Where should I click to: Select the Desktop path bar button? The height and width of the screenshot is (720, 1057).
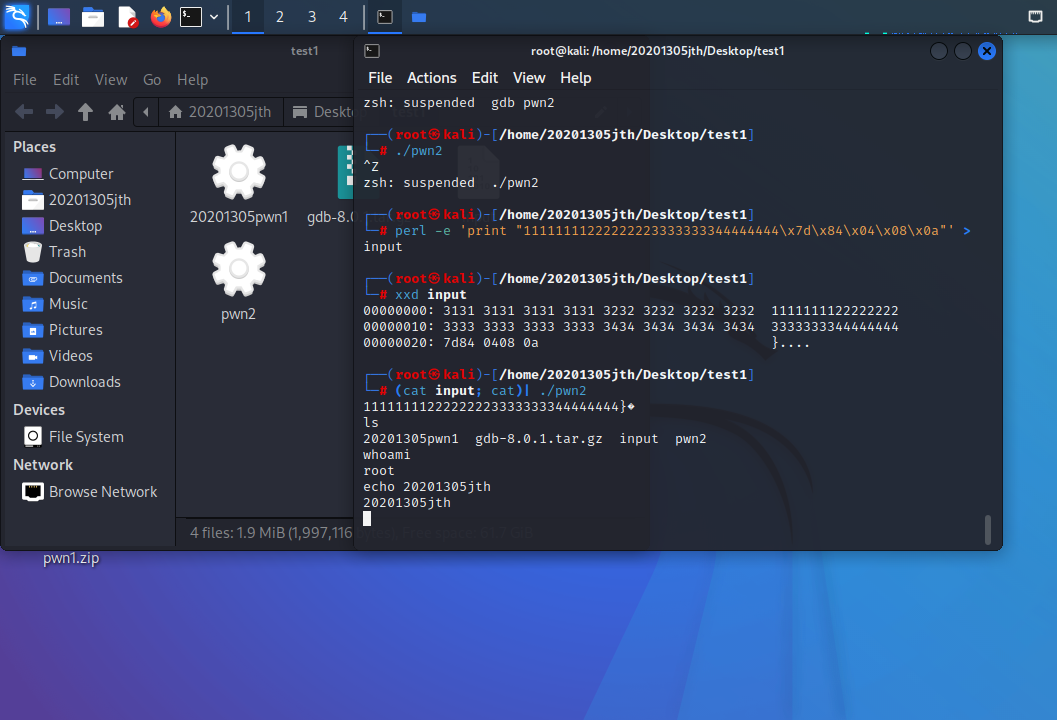click(321, 112)
